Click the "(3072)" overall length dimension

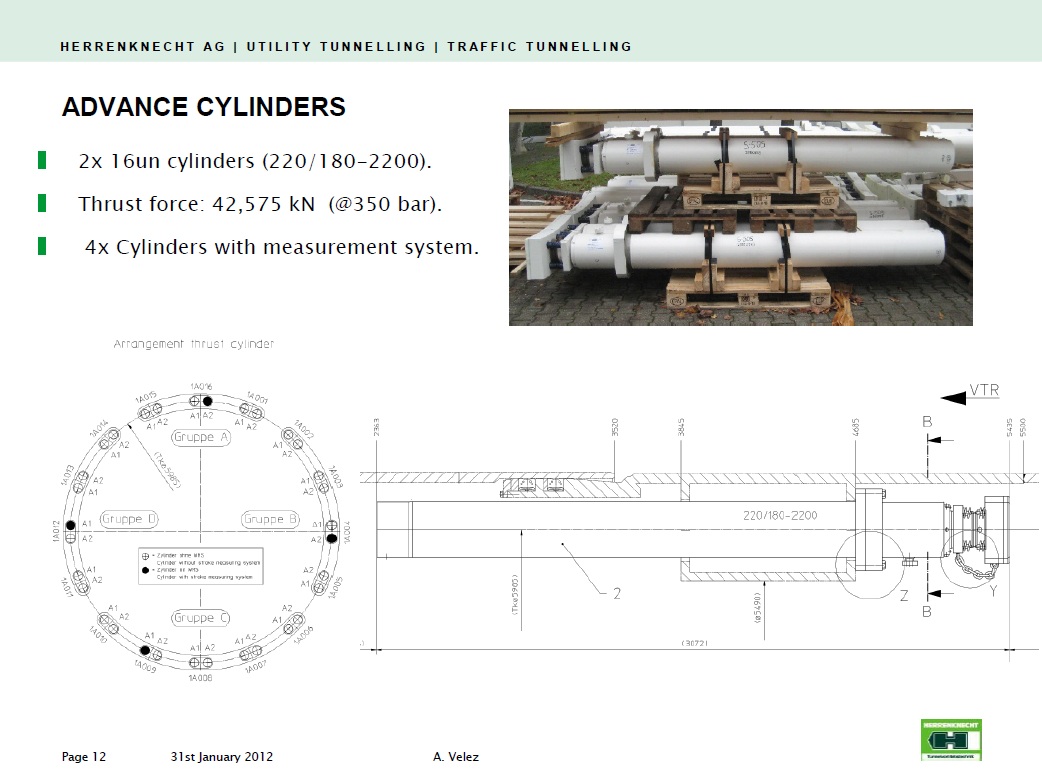click(694, 643)
